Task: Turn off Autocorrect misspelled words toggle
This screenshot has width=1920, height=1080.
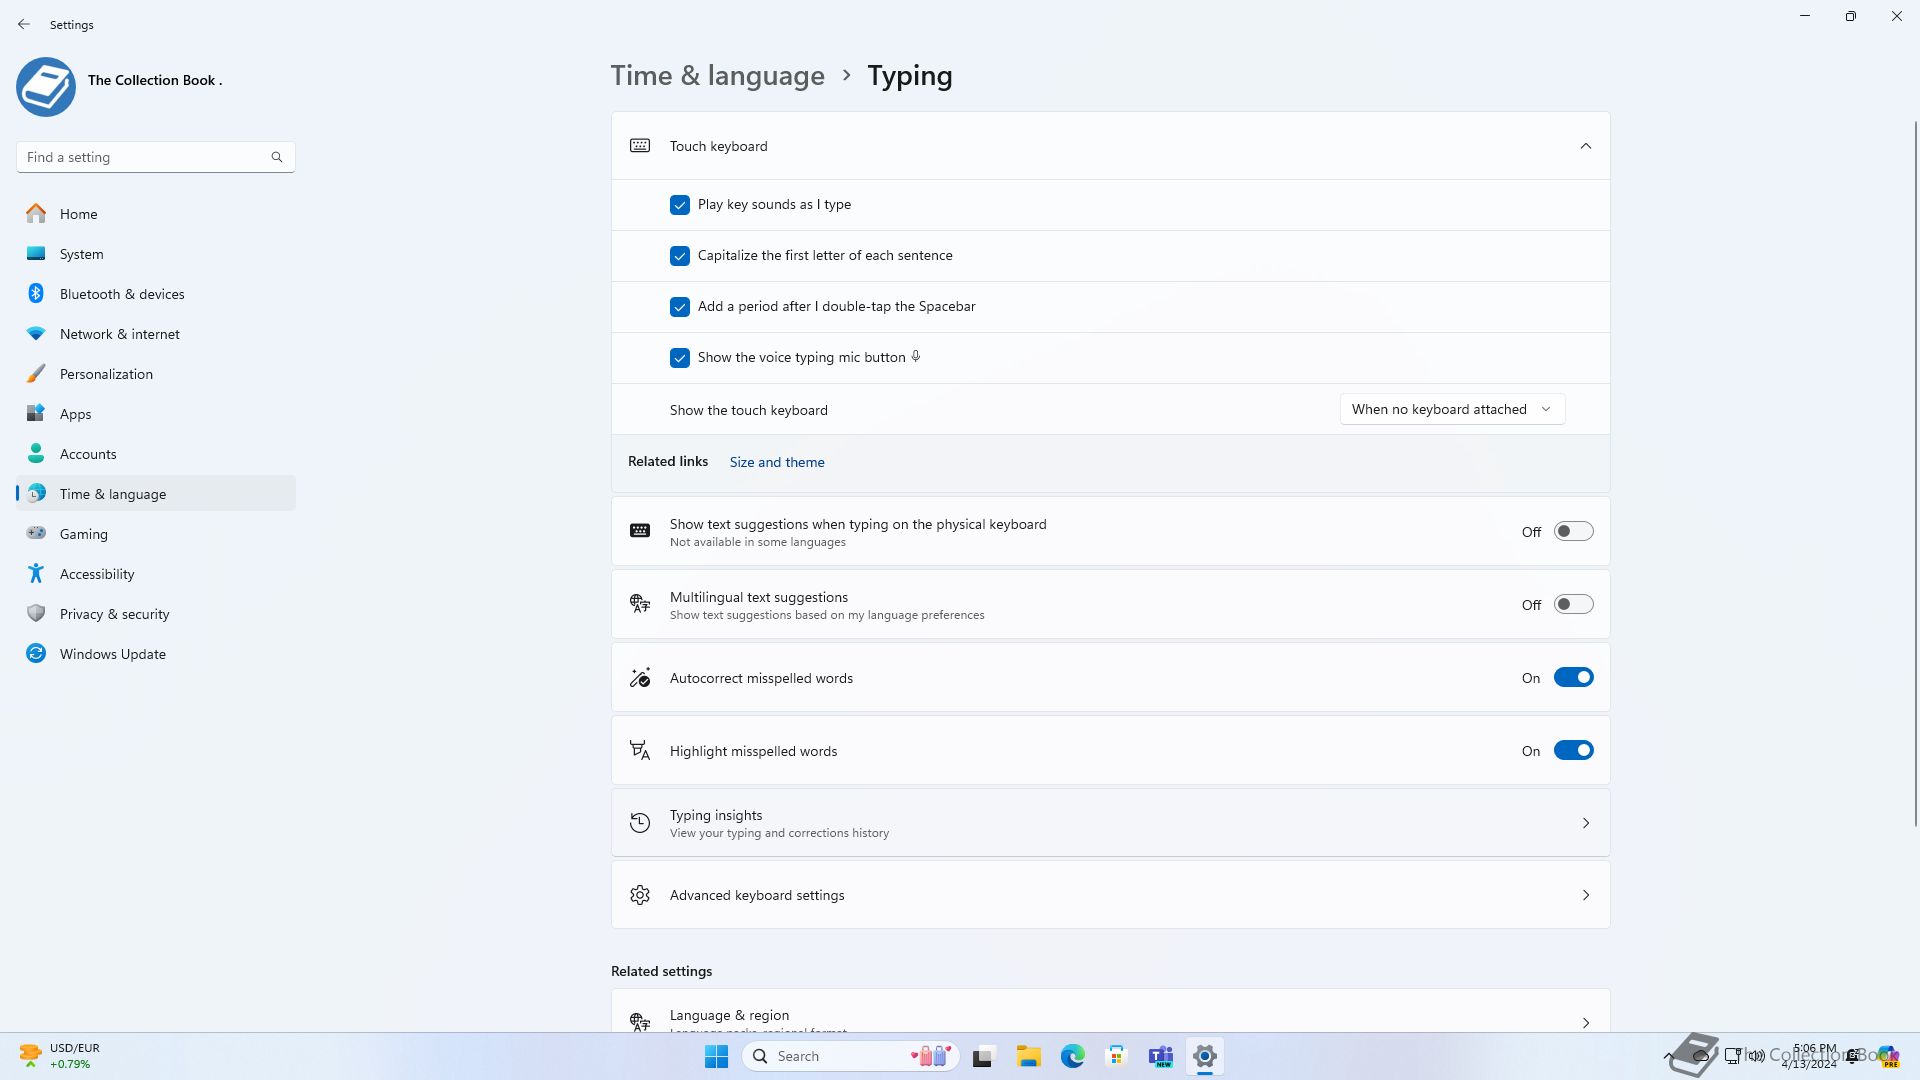Action: pos(1573,678)
